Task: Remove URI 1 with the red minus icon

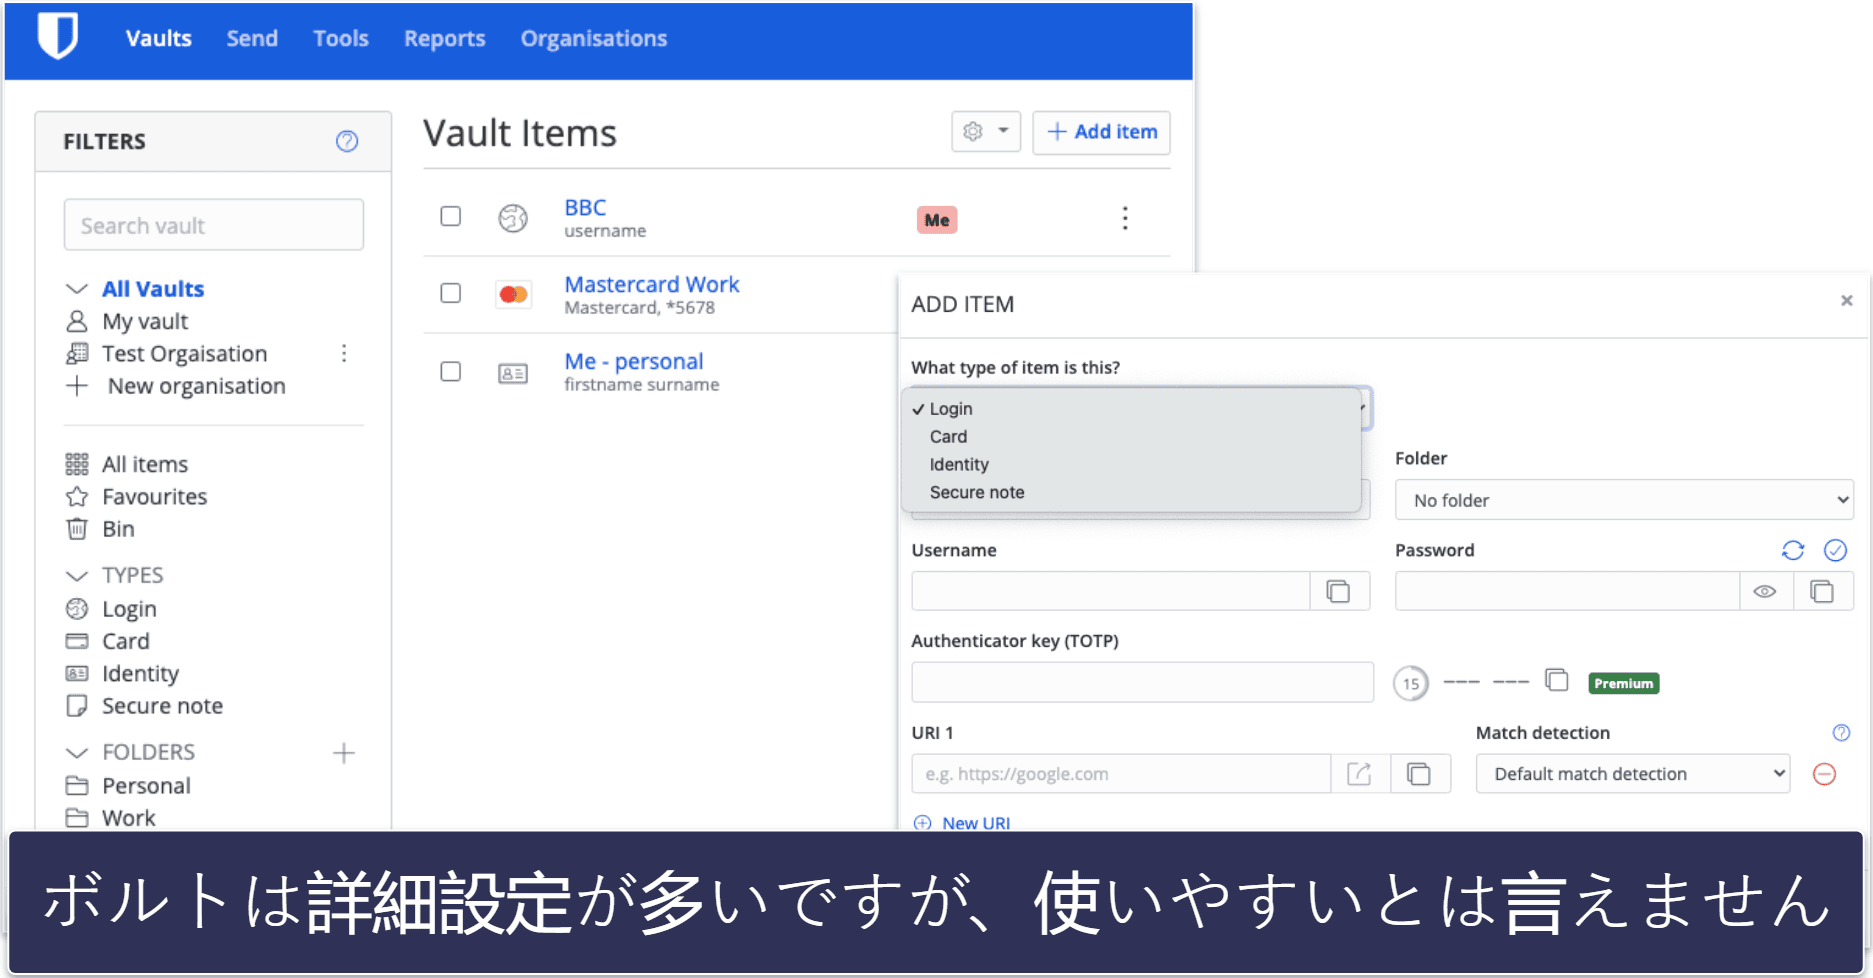Action: coord(1825,774)
